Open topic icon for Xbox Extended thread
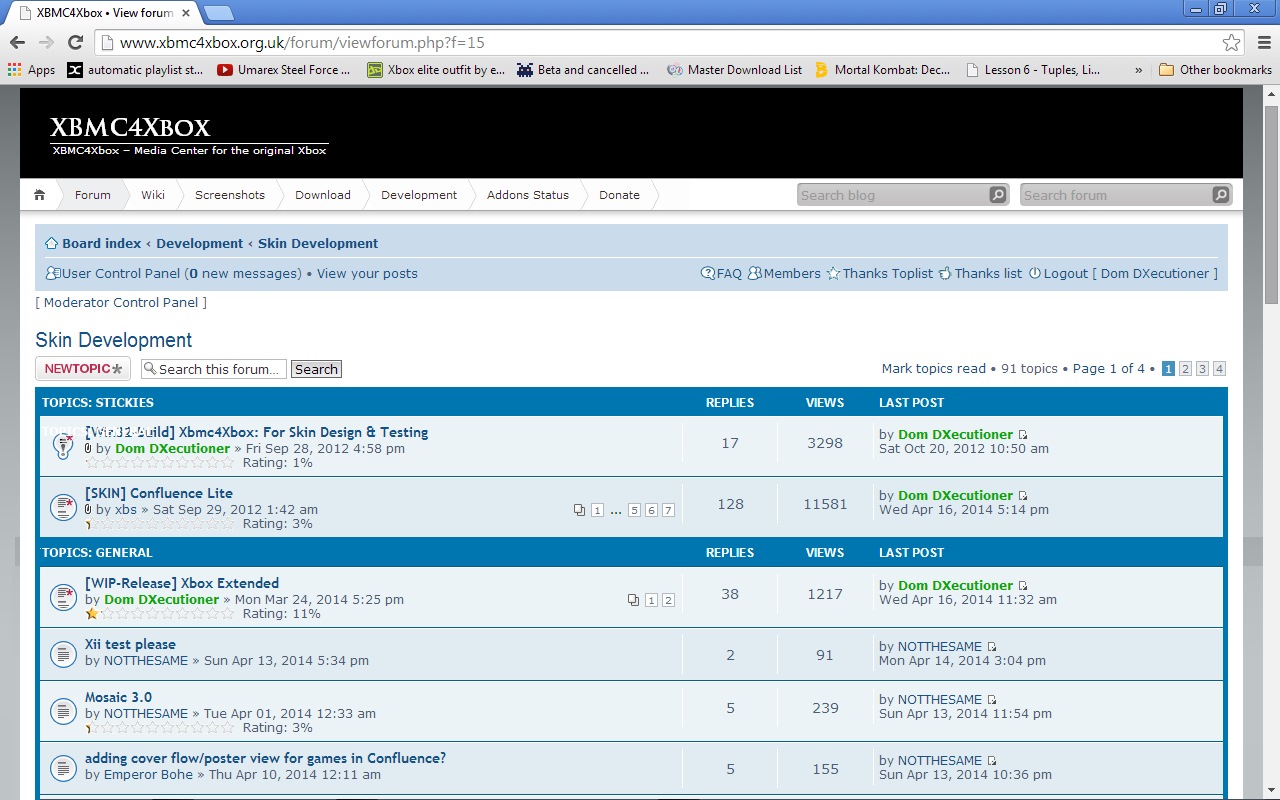Screen dimensions: 1280x800 point(63,597)
